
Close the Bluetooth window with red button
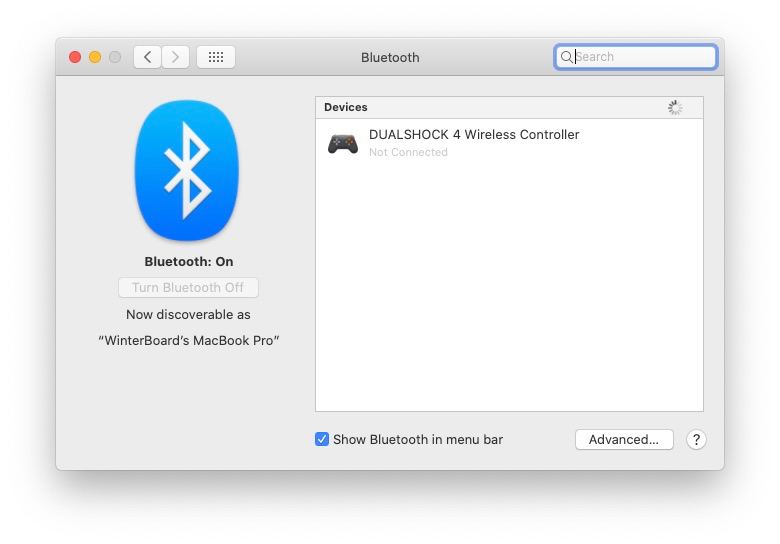(75, 57)
